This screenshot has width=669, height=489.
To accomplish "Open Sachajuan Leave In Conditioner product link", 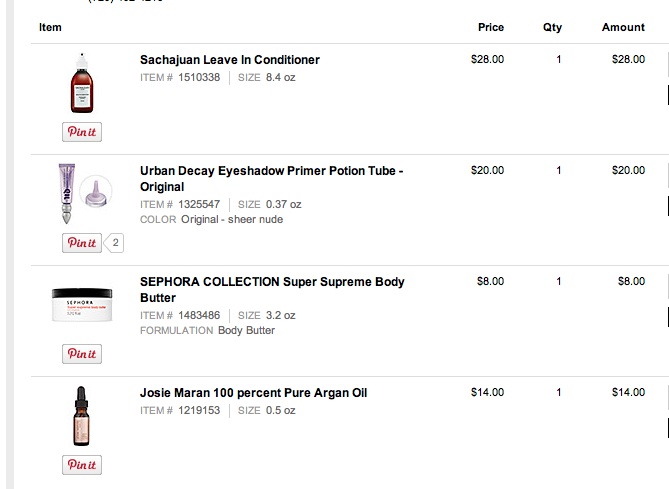I will pos(230,60).
